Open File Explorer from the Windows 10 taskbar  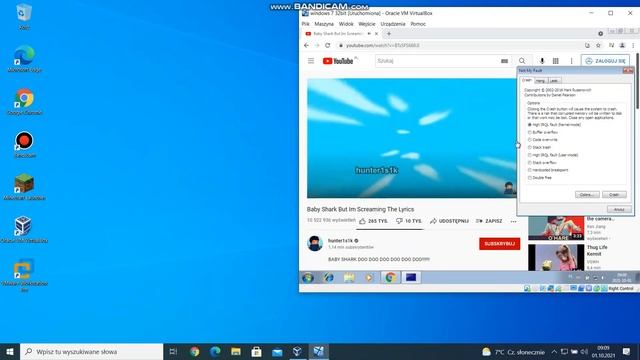[236, 351]
